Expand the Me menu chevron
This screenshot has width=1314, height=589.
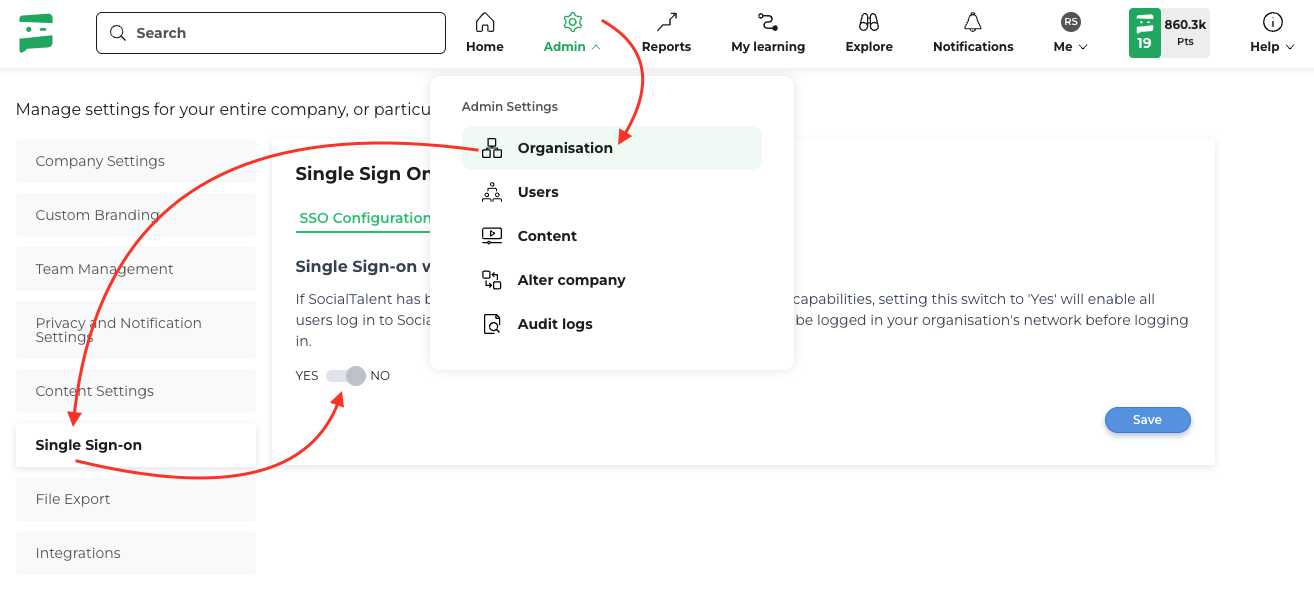point(1083,47)
